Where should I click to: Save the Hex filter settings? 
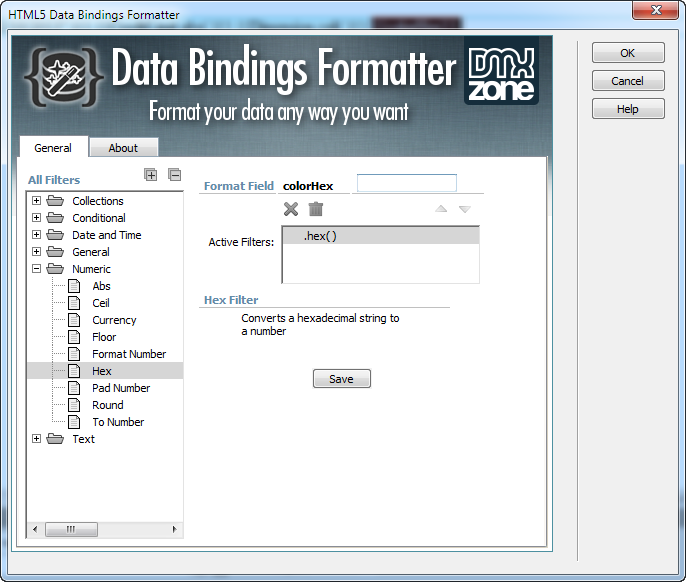click(342, 379)
